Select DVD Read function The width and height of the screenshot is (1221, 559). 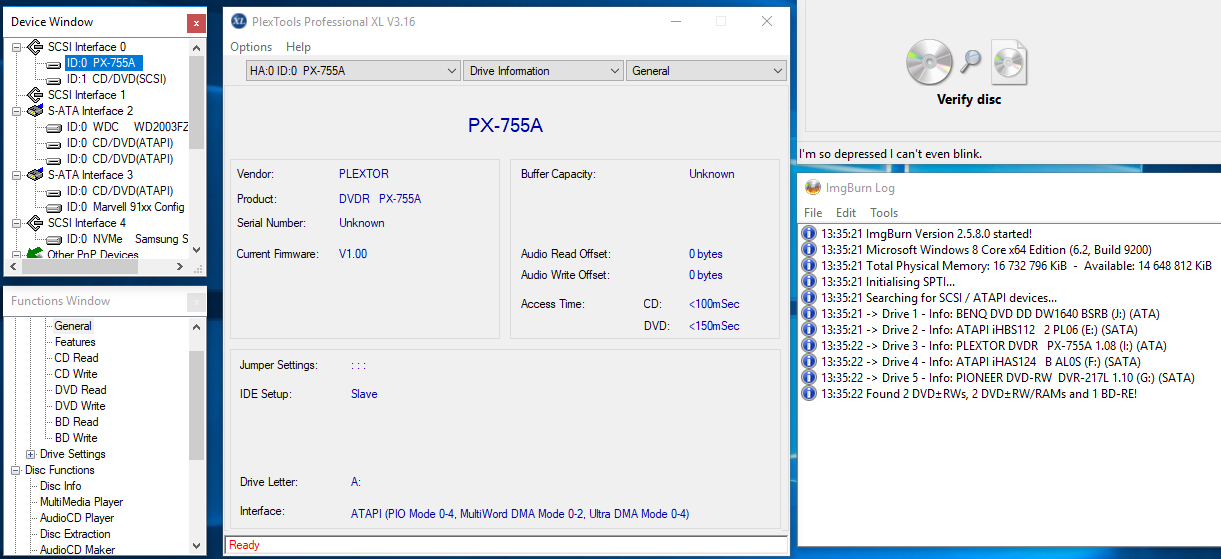point(80,390)
